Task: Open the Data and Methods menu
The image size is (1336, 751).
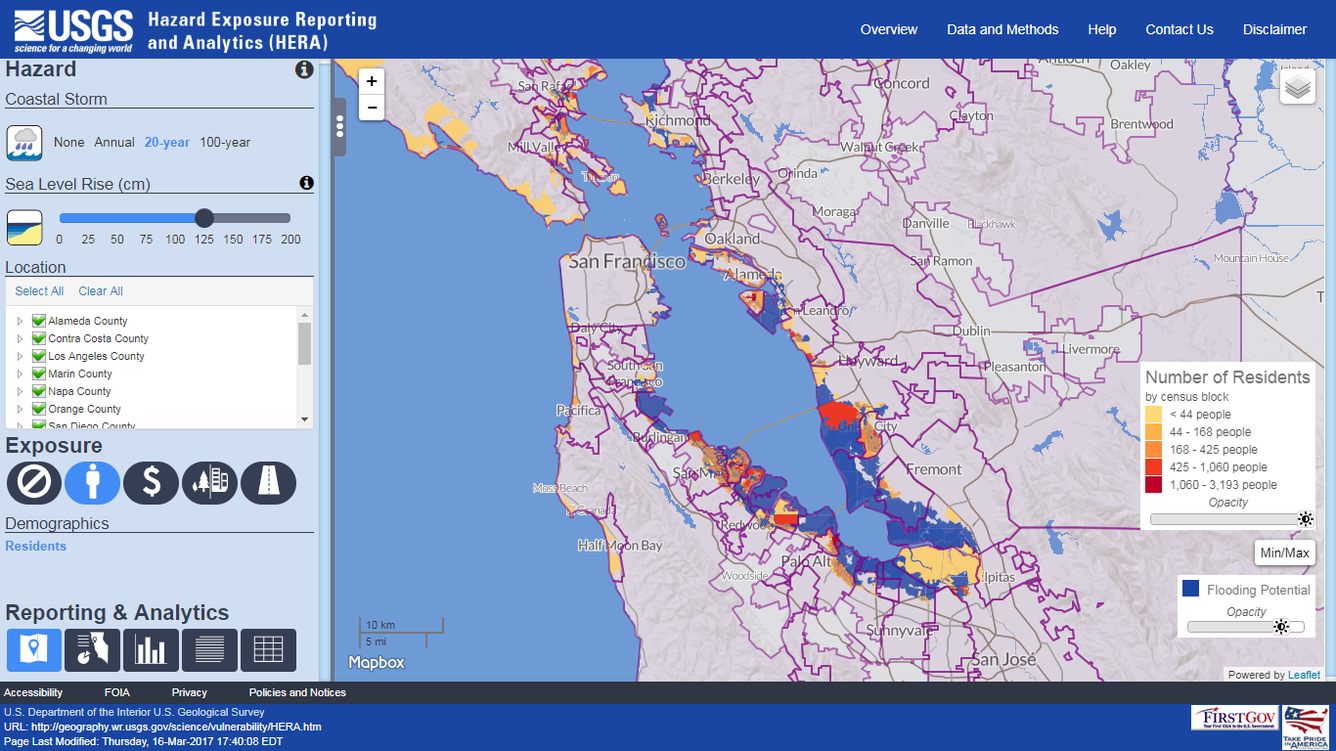Action: (1002, 29)
